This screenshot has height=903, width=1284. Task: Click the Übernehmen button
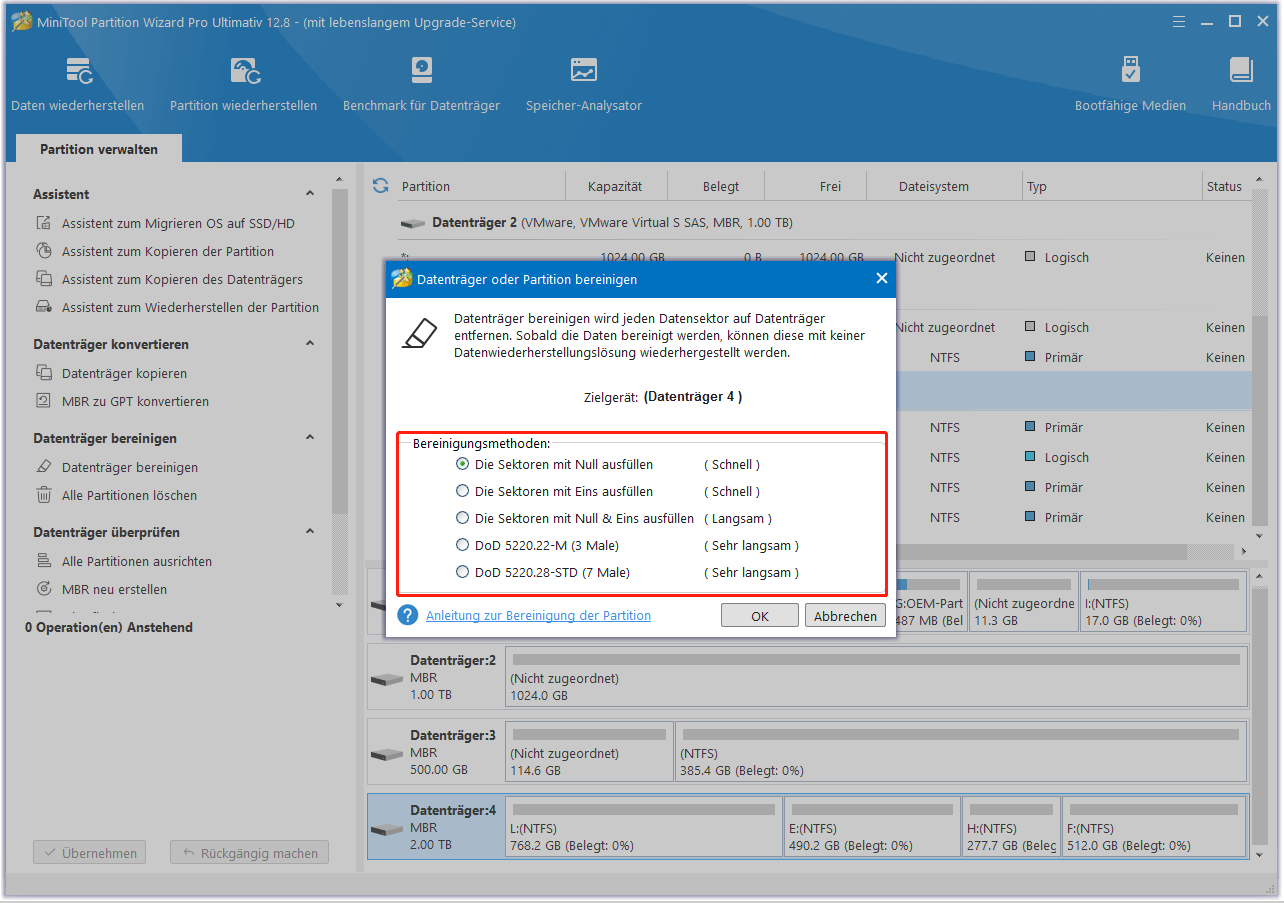tap(90, 853)
